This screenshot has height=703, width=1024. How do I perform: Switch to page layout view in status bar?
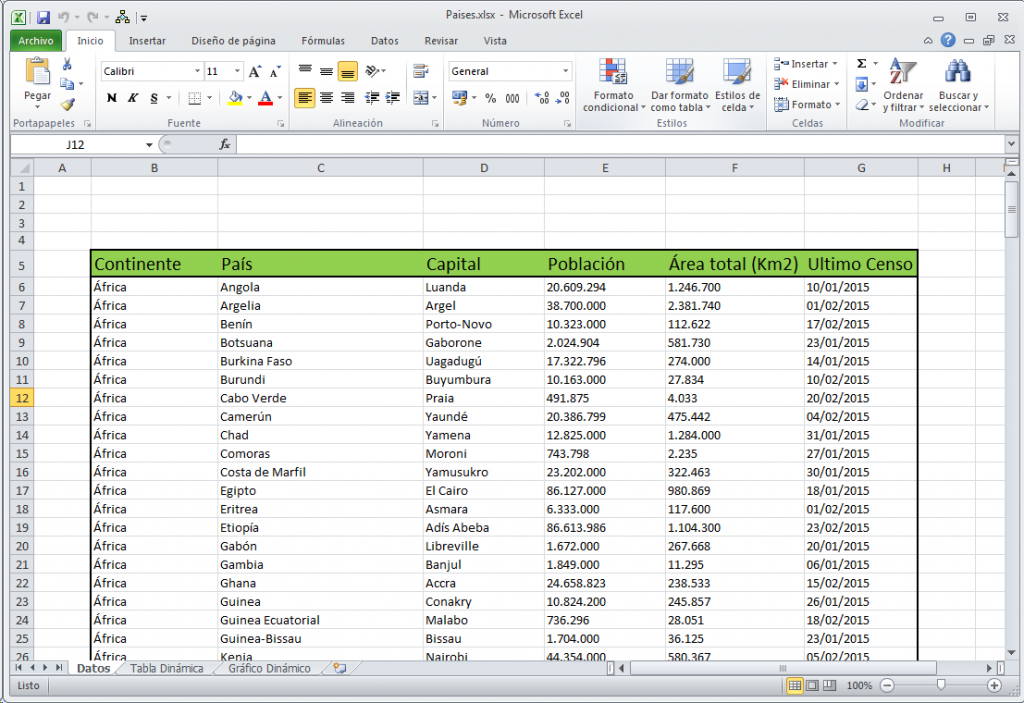[x=812, y=685]
